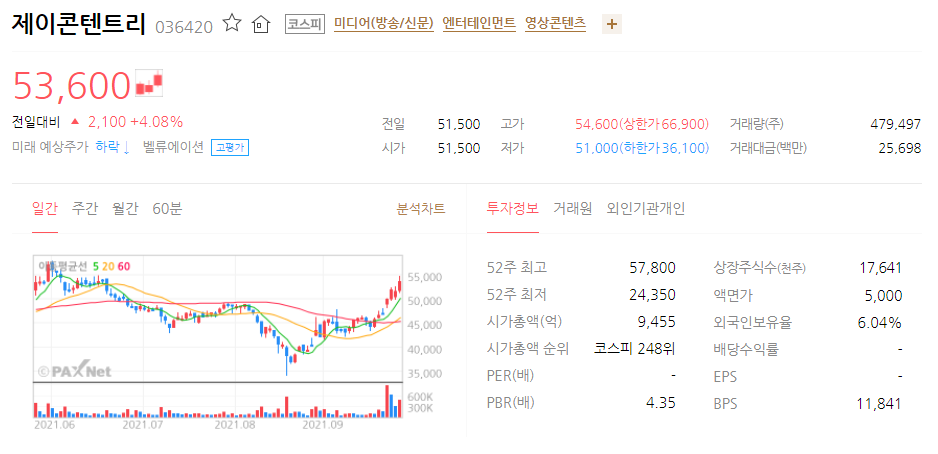Click the PBR value 4.35
The width and height of the screenshot is (938, 454).
pos(661,403)
